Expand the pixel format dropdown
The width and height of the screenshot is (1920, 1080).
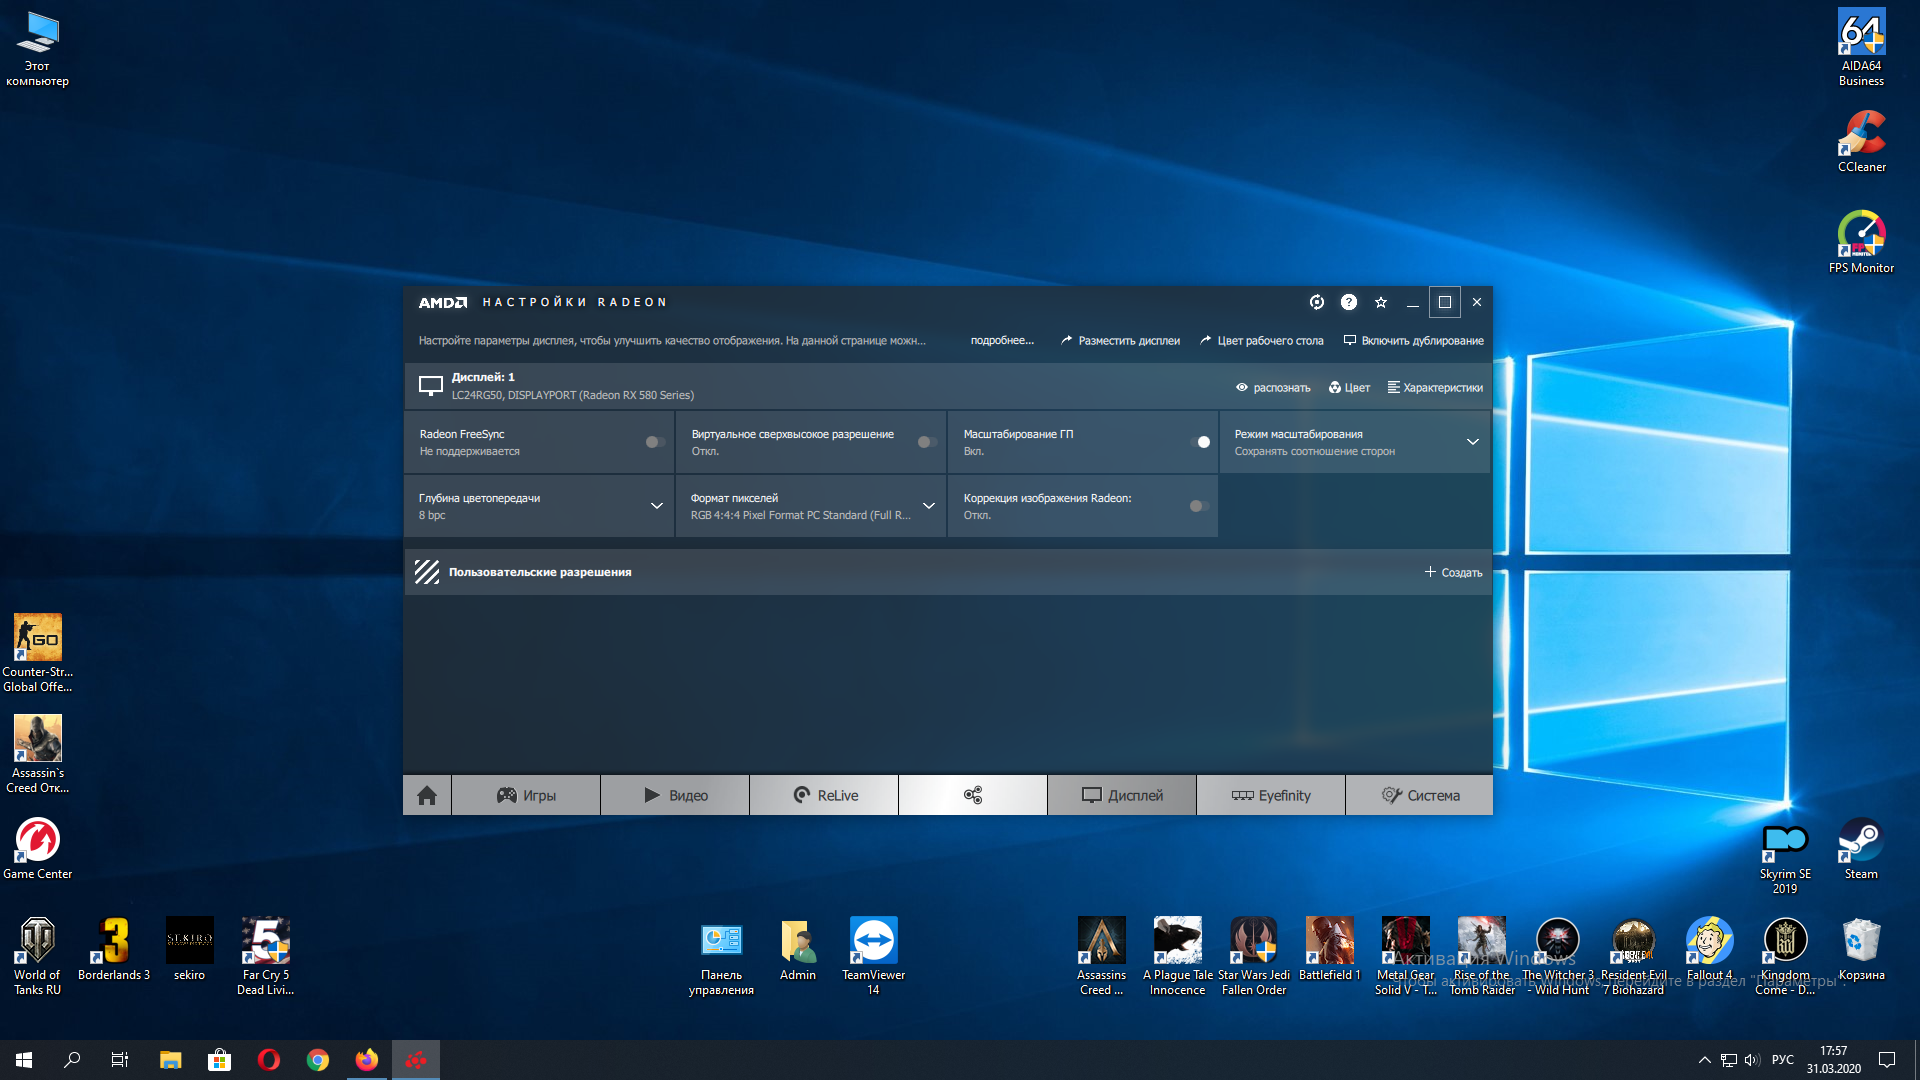click(x=928, y=506)
